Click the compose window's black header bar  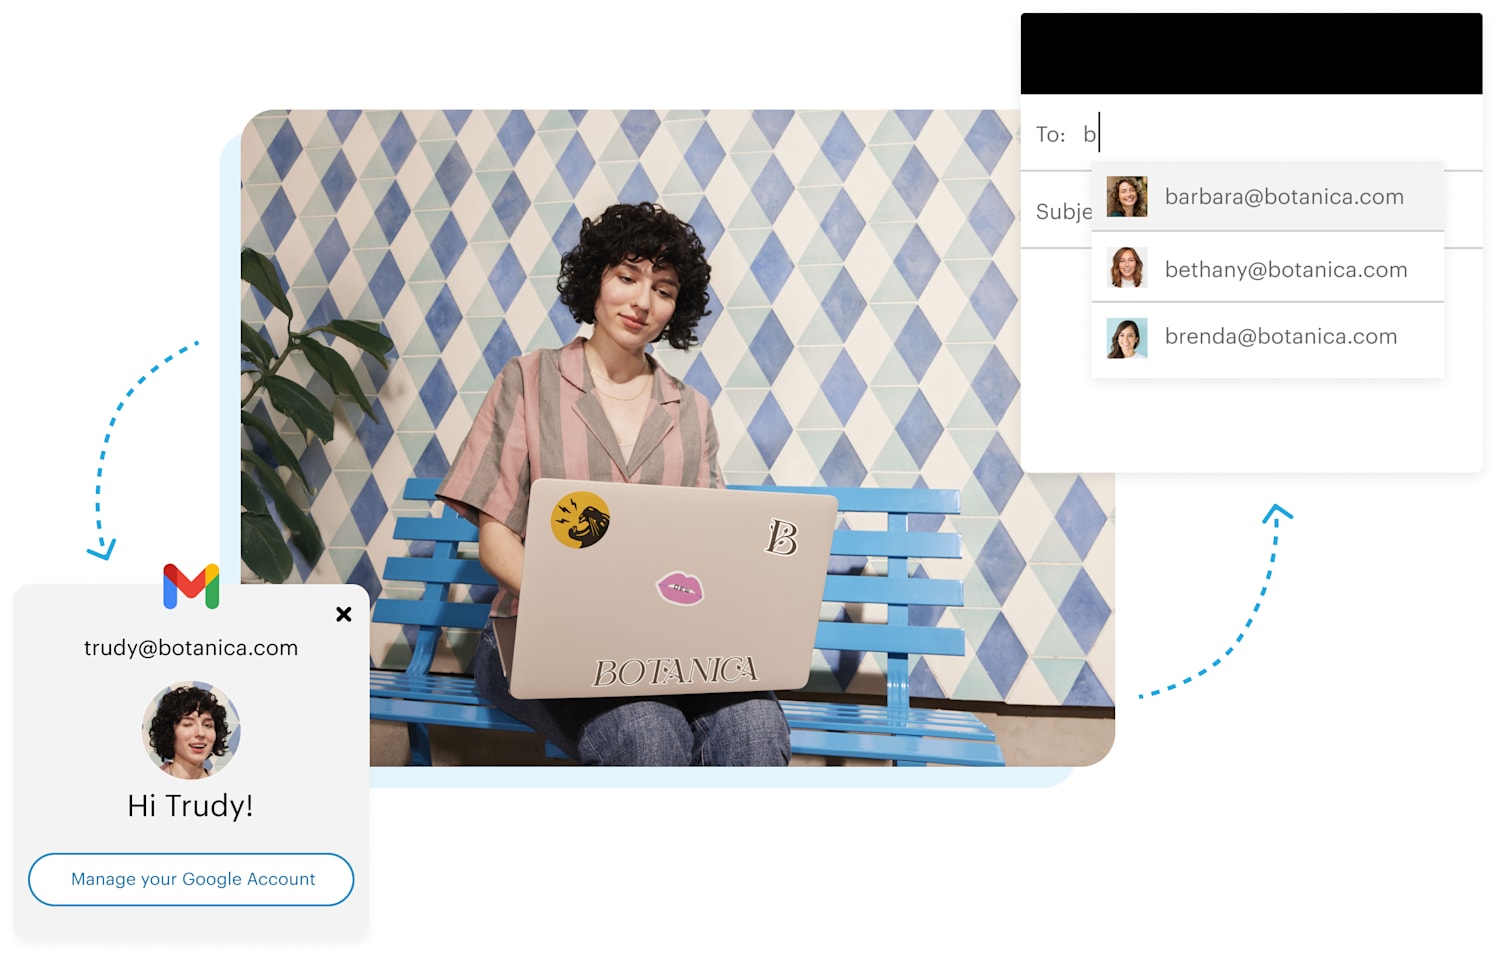[x=1249, y=53]
